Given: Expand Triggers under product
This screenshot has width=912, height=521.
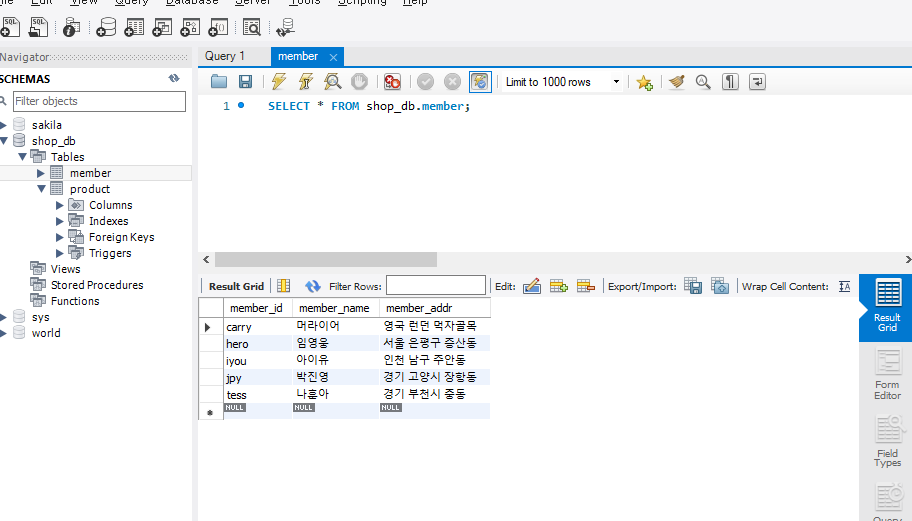Looking at the screenshot, I should point(59,253).
